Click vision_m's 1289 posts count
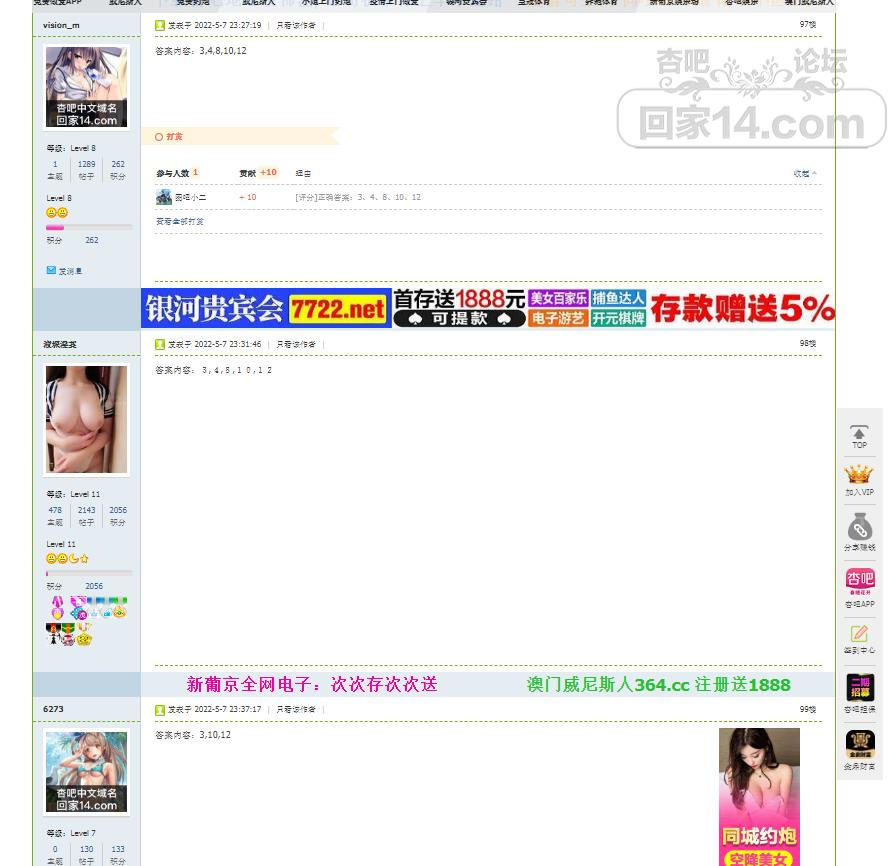The height and width of the screenshot is (866, 892). click(x=86, y=164)
